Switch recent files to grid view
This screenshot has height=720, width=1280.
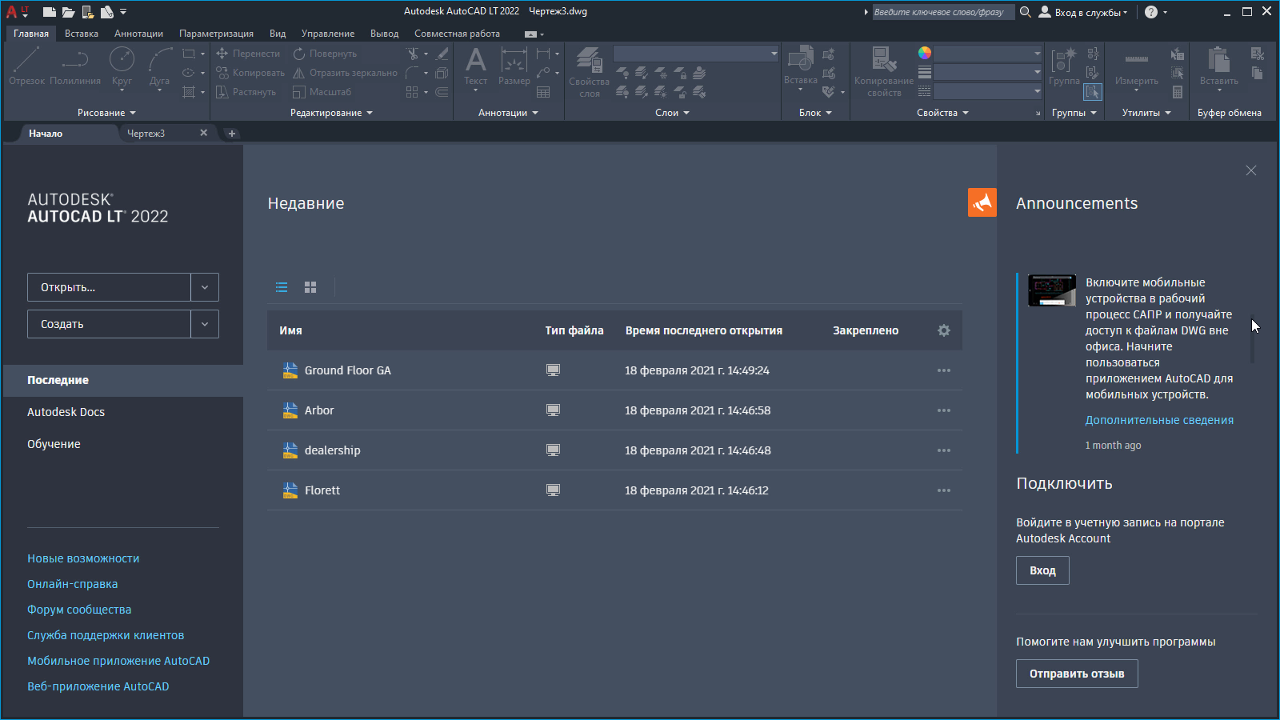311,287
